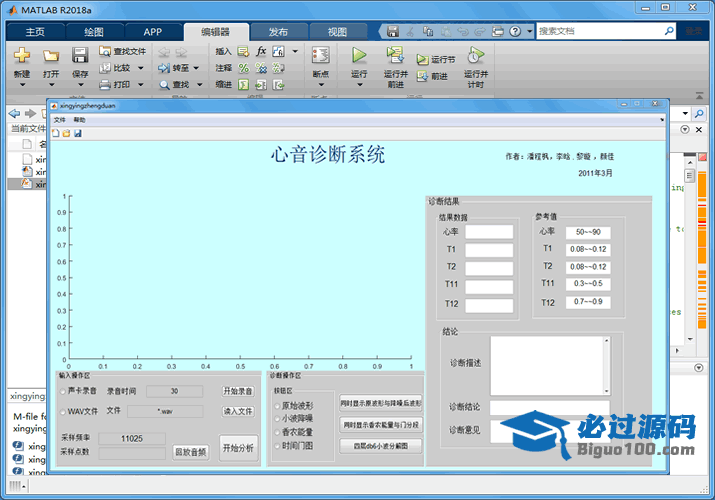Open the 文件 menu in the figure window
Viewport: 715px width, 500px height.
59,119
